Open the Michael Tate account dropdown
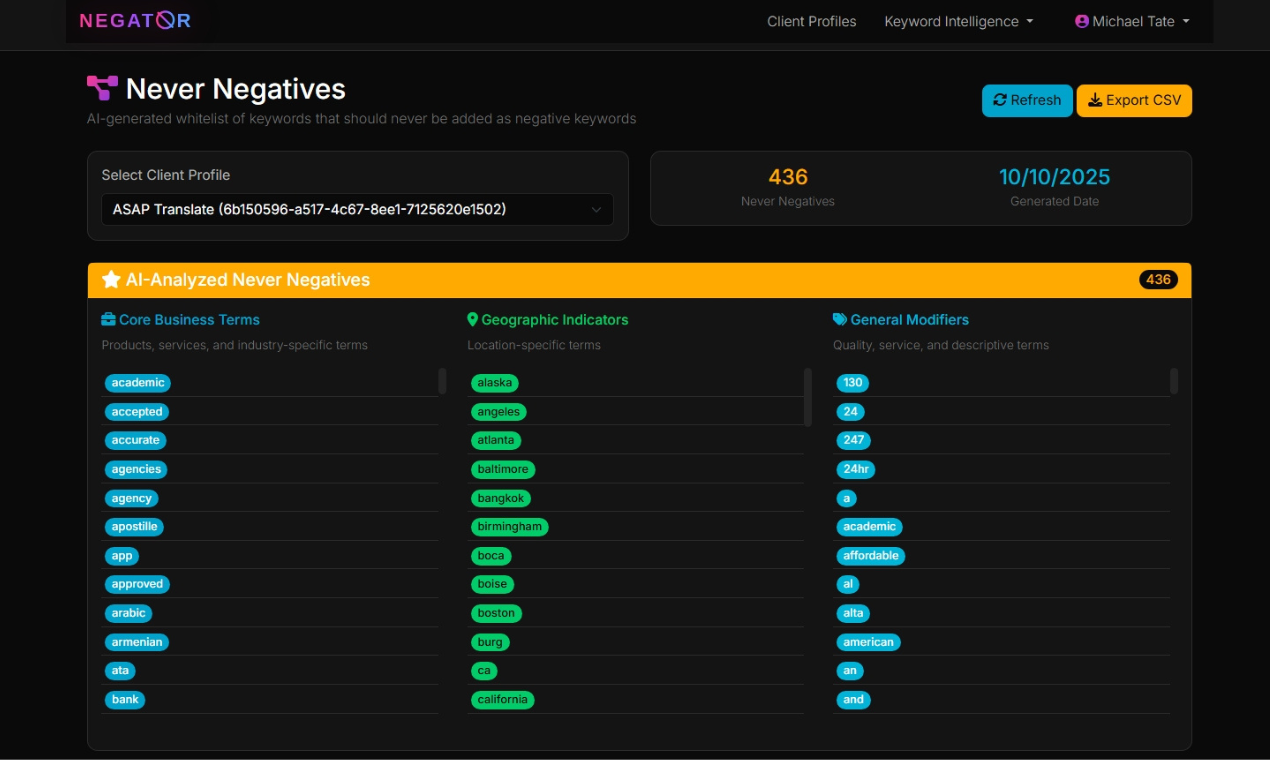 coord(1132,21)
